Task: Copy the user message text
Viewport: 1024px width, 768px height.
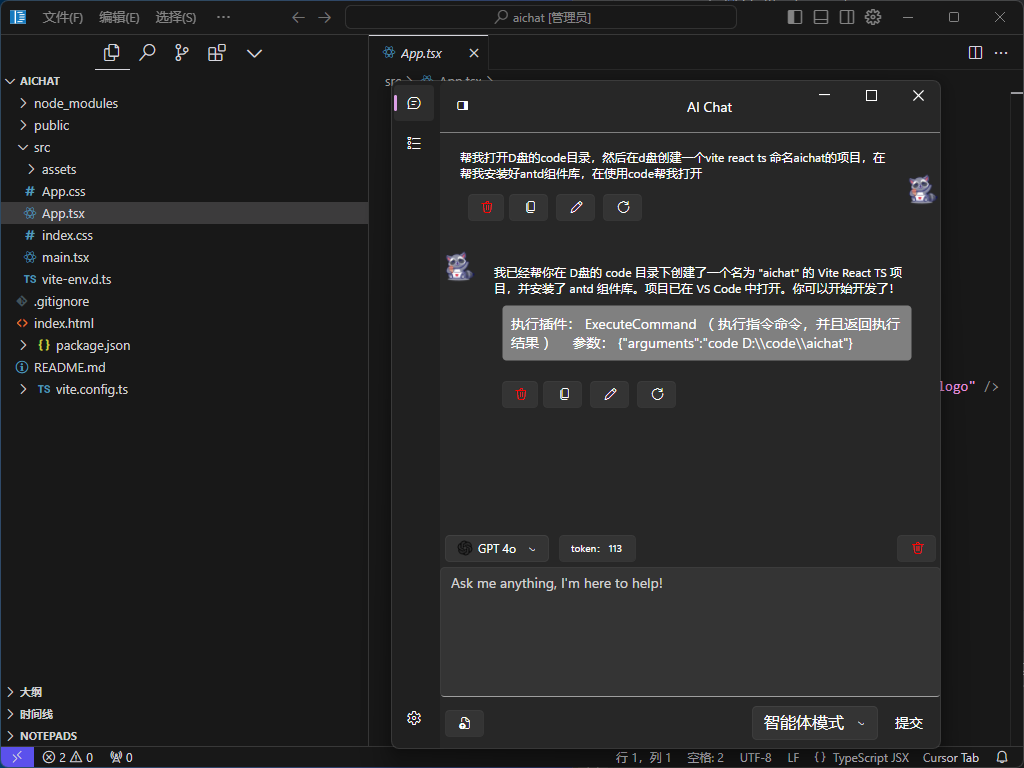Action: tap(528, 207)
